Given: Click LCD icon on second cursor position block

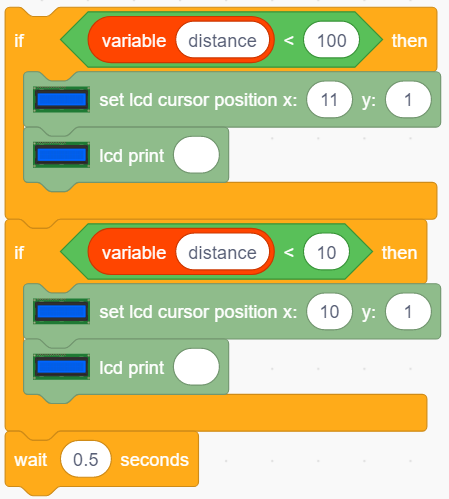Looking at the screenshot, I should click(x=61, y=311).
